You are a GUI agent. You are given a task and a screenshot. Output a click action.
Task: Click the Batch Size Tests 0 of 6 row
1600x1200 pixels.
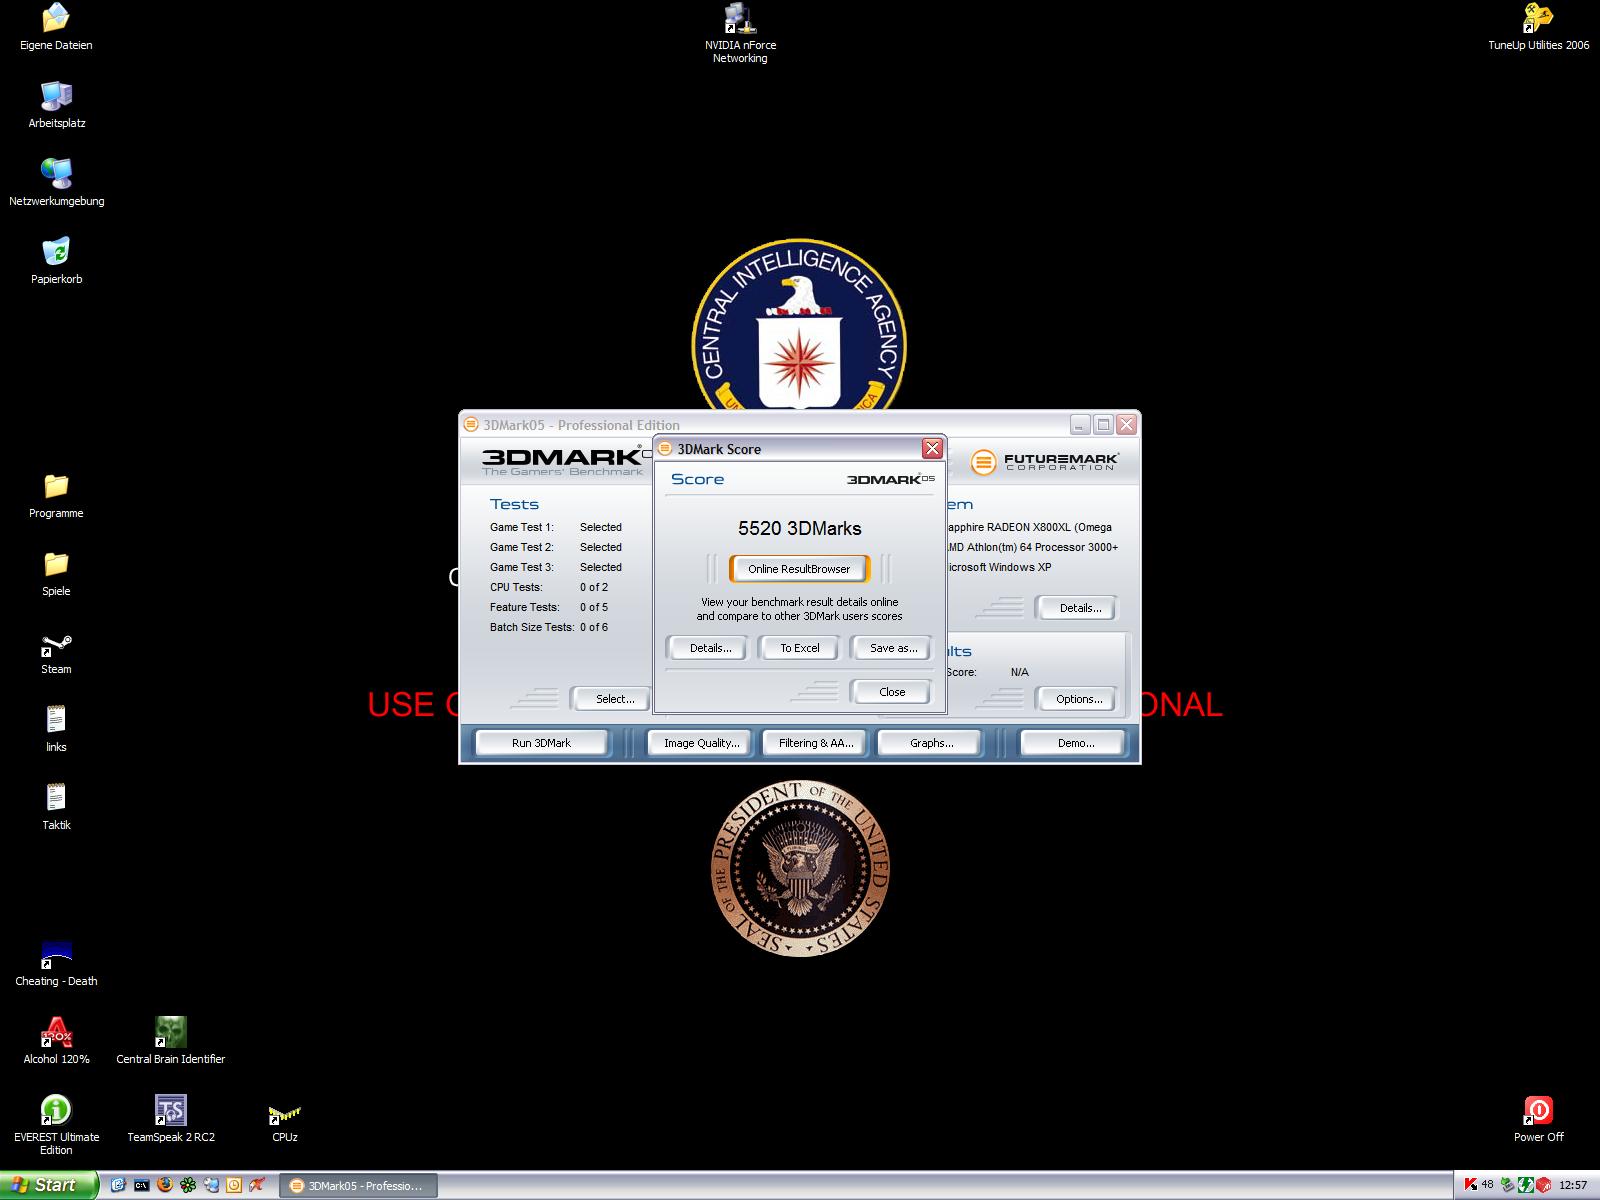549,627
